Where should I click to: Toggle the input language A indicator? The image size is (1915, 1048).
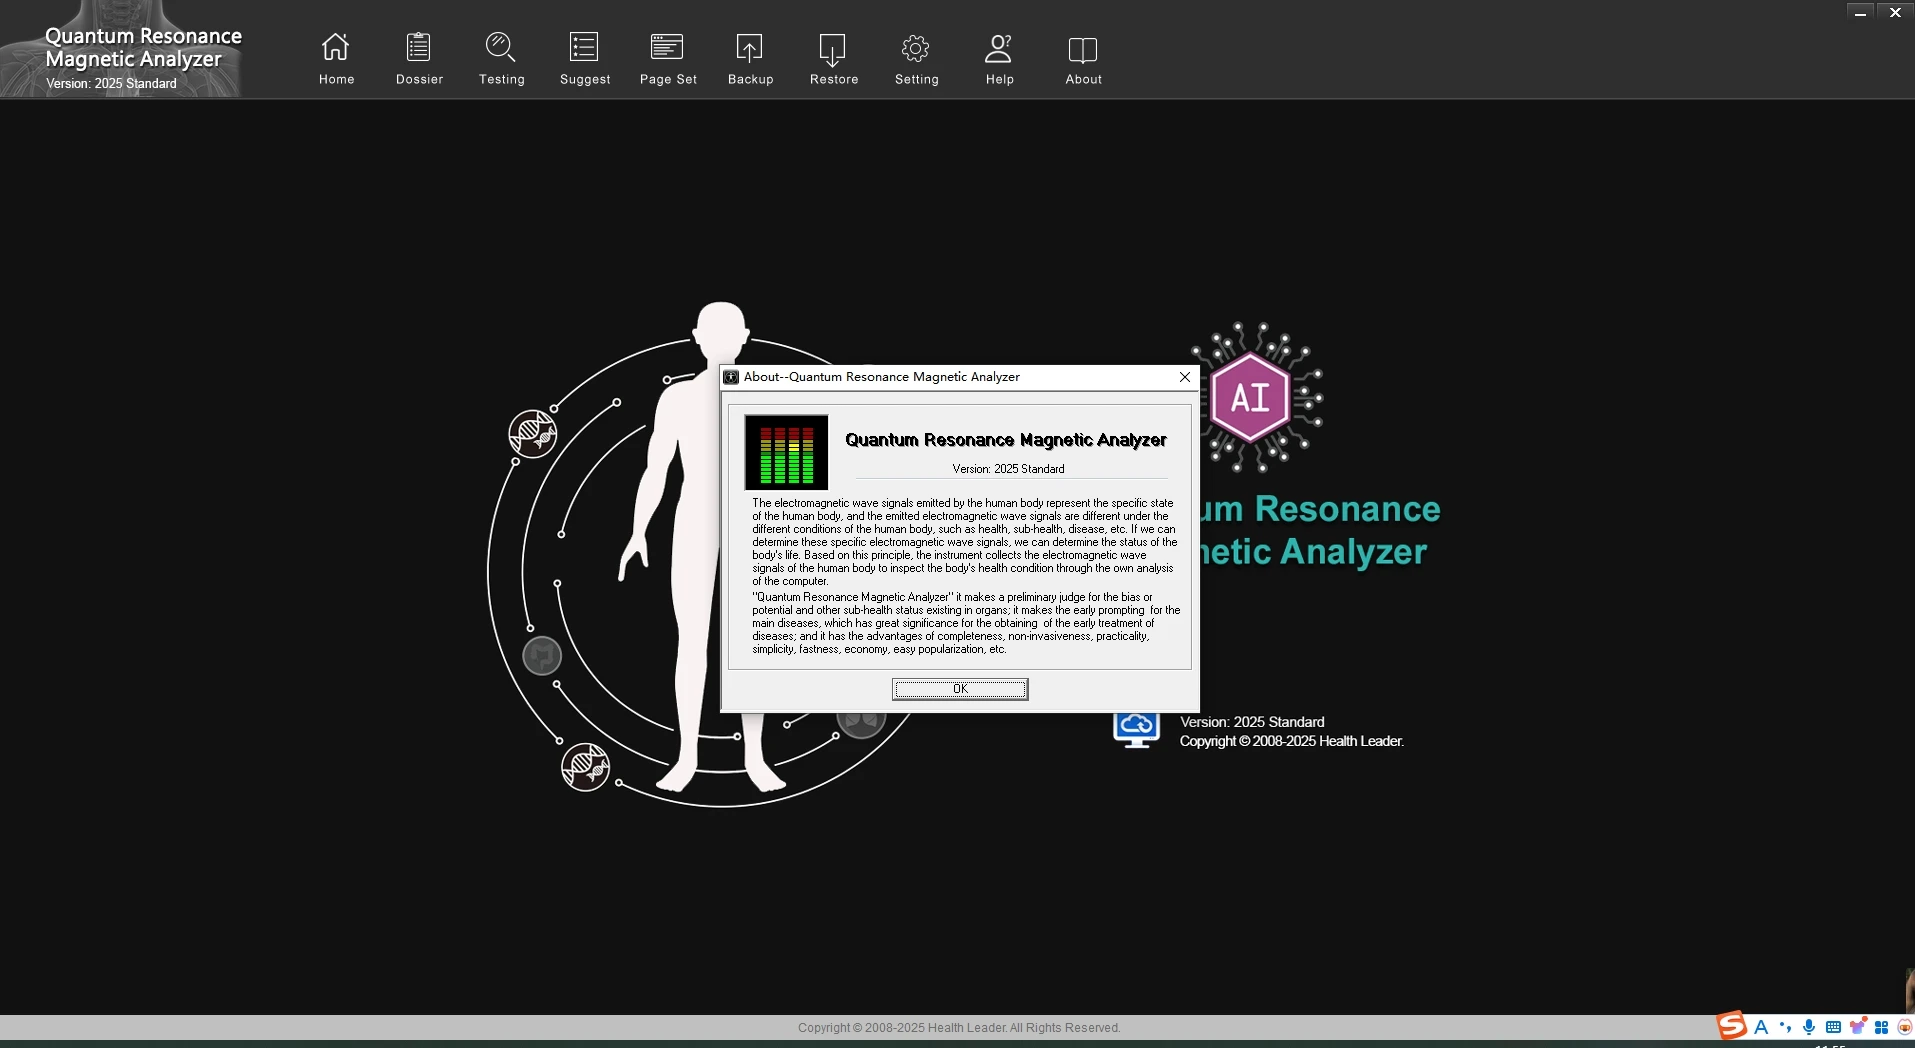click(1761, 1027)
